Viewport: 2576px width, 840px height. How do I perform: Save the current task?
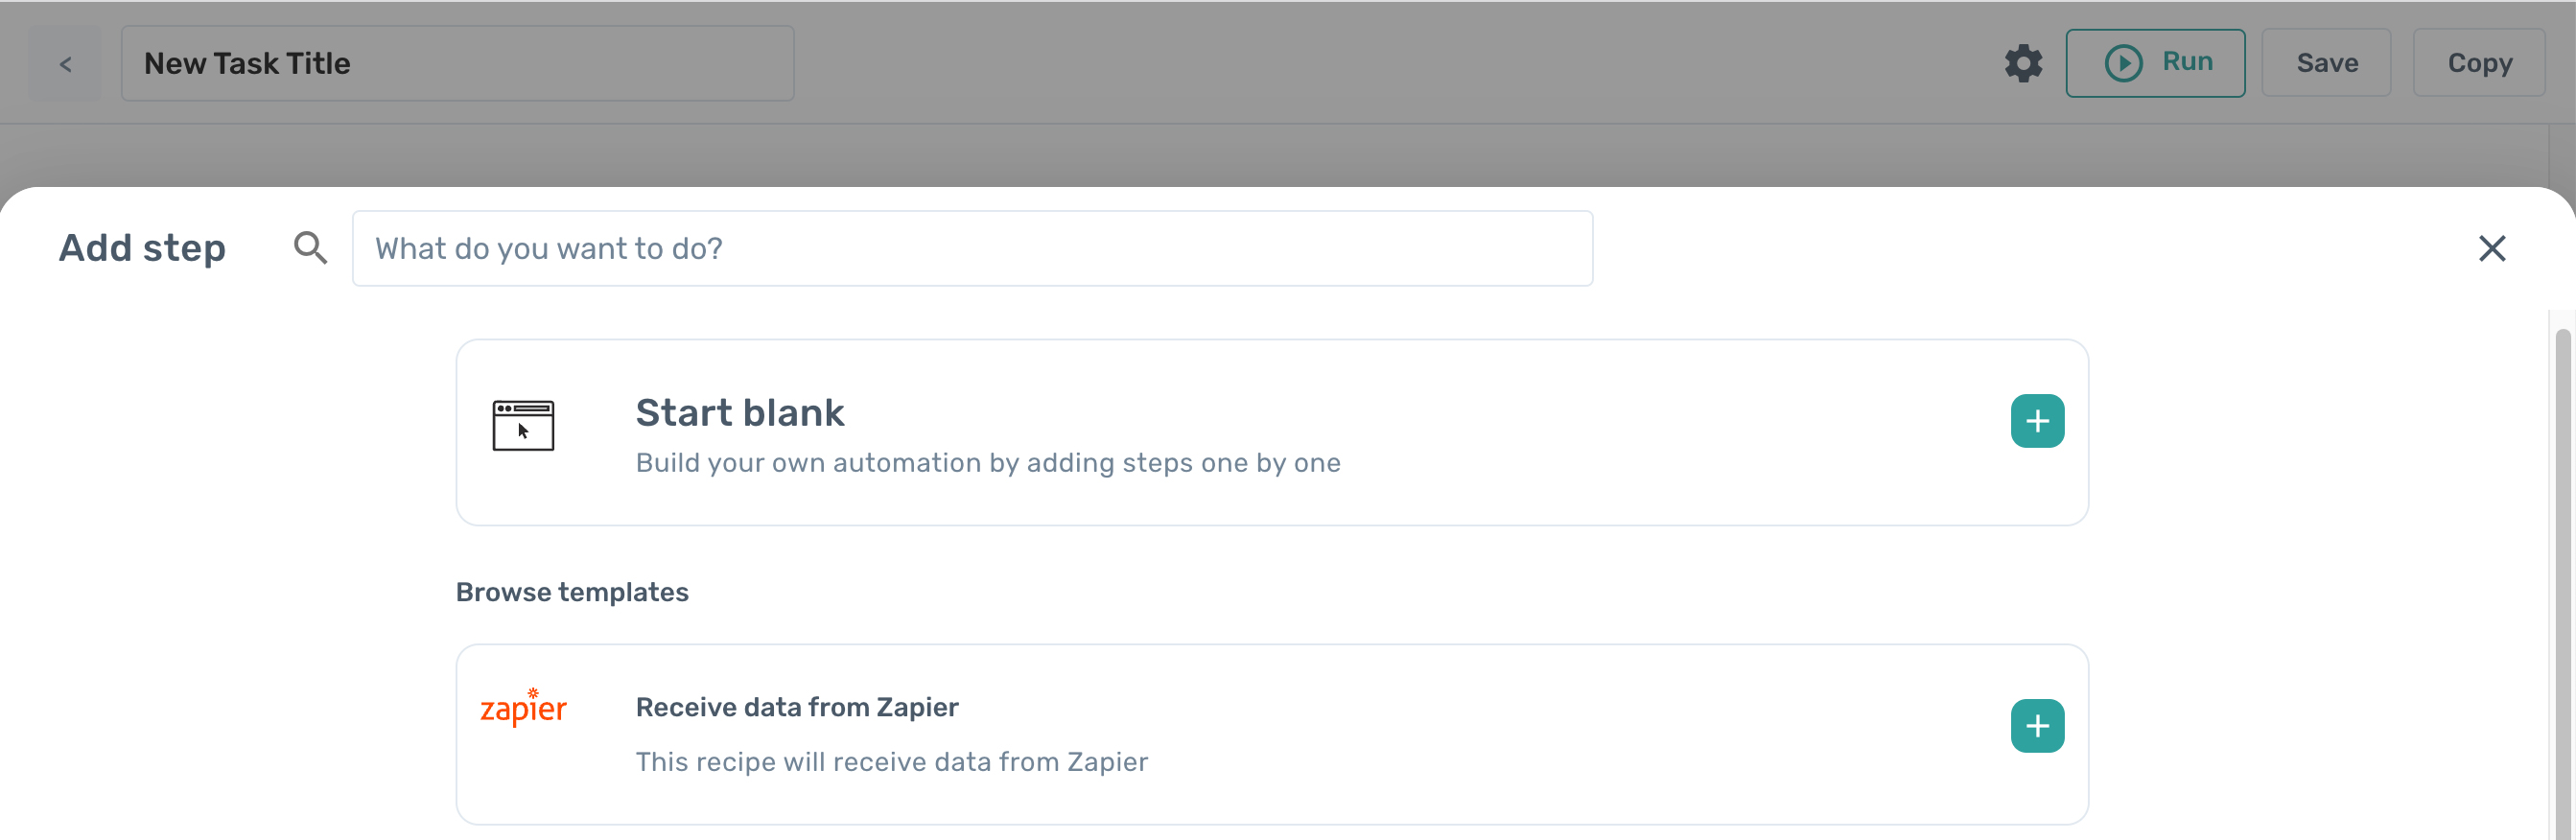[2325, 63]
